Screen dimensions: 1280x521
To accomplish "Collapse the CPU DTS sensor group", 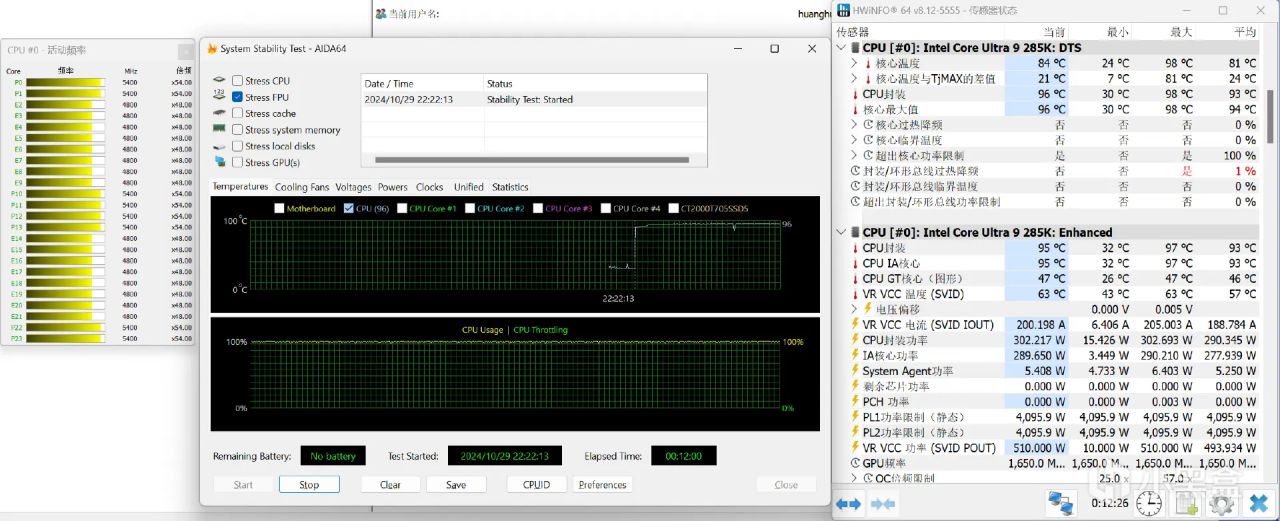I will (x=842, y=48).
